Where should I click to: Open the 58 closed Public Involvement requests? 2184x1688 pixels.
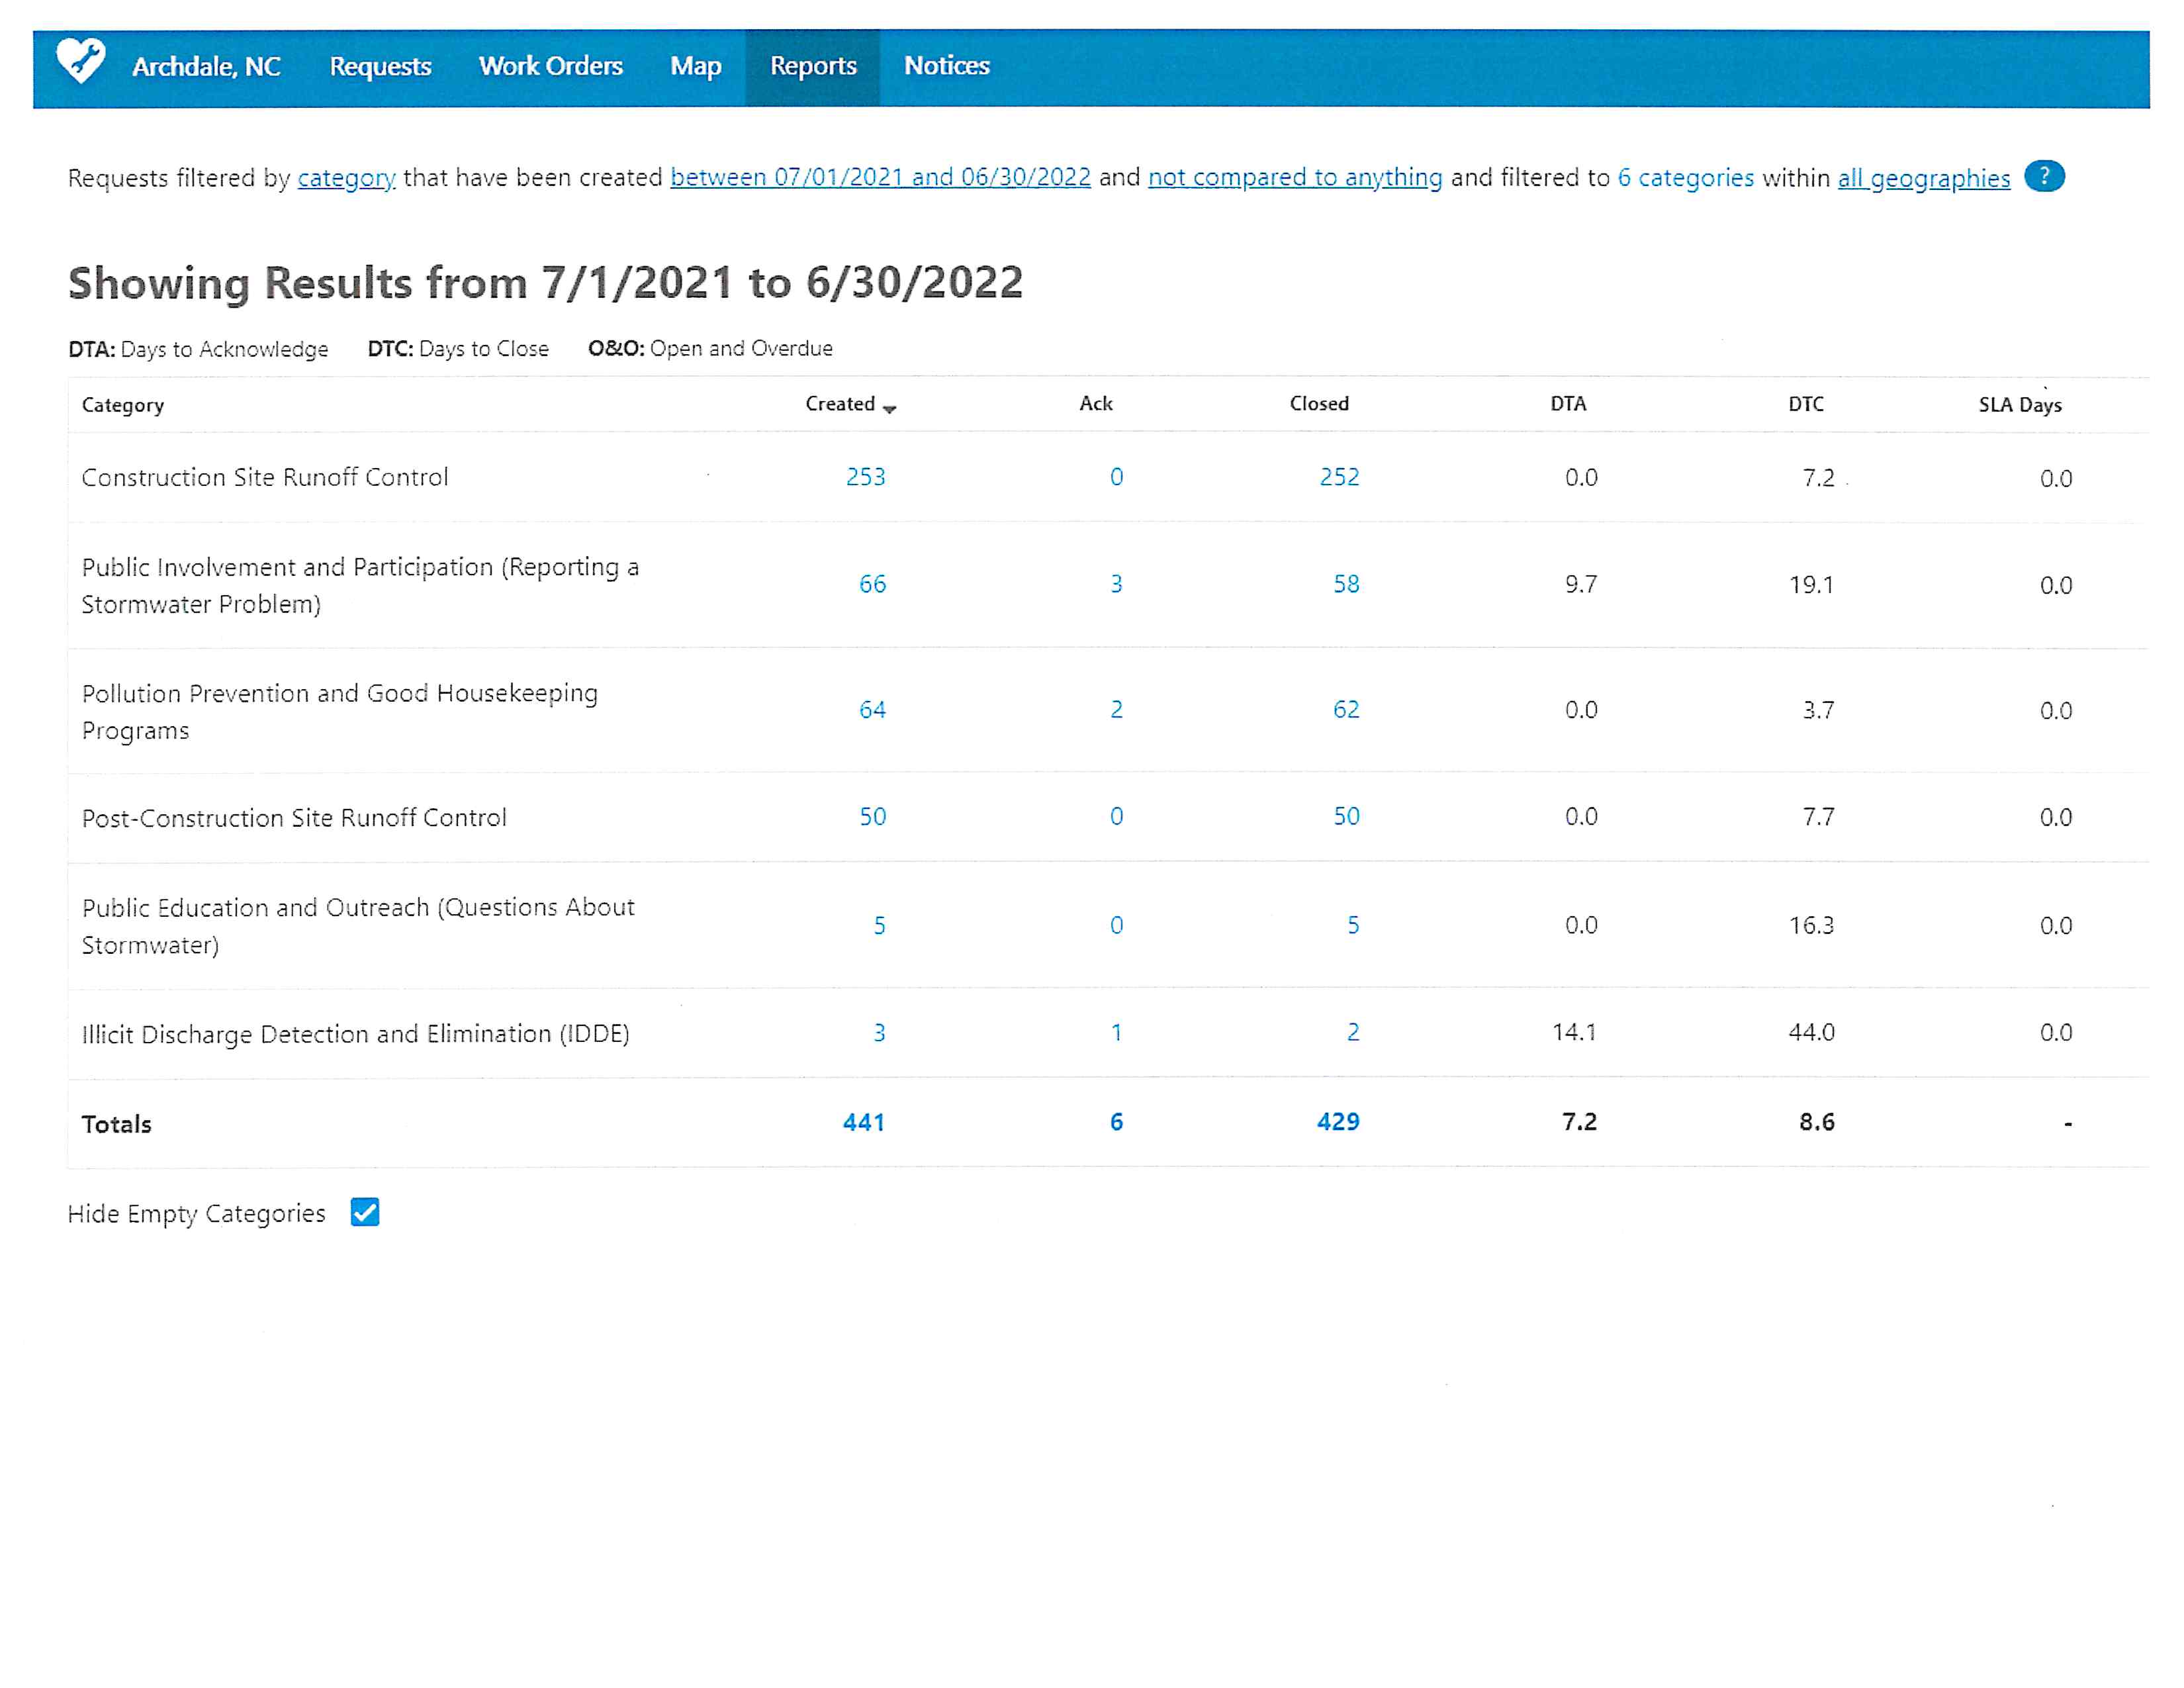coord(1345,584)
